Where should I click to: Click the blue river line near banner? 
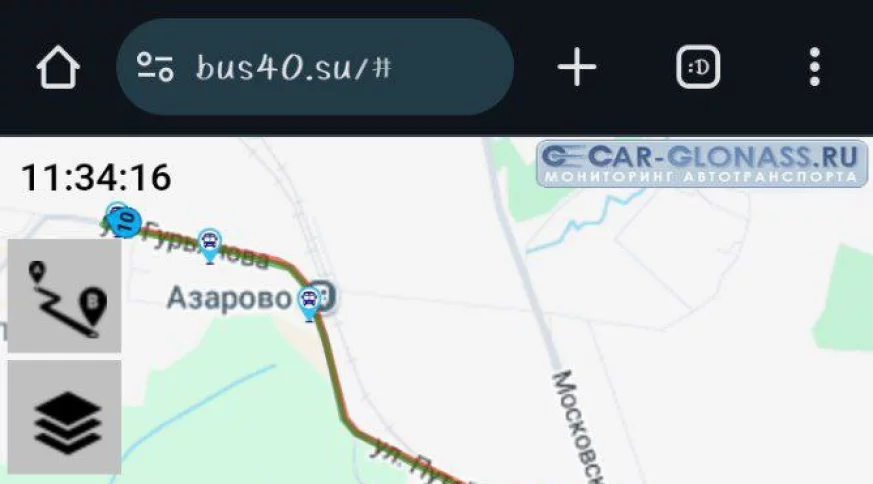[x=585, y=220]
